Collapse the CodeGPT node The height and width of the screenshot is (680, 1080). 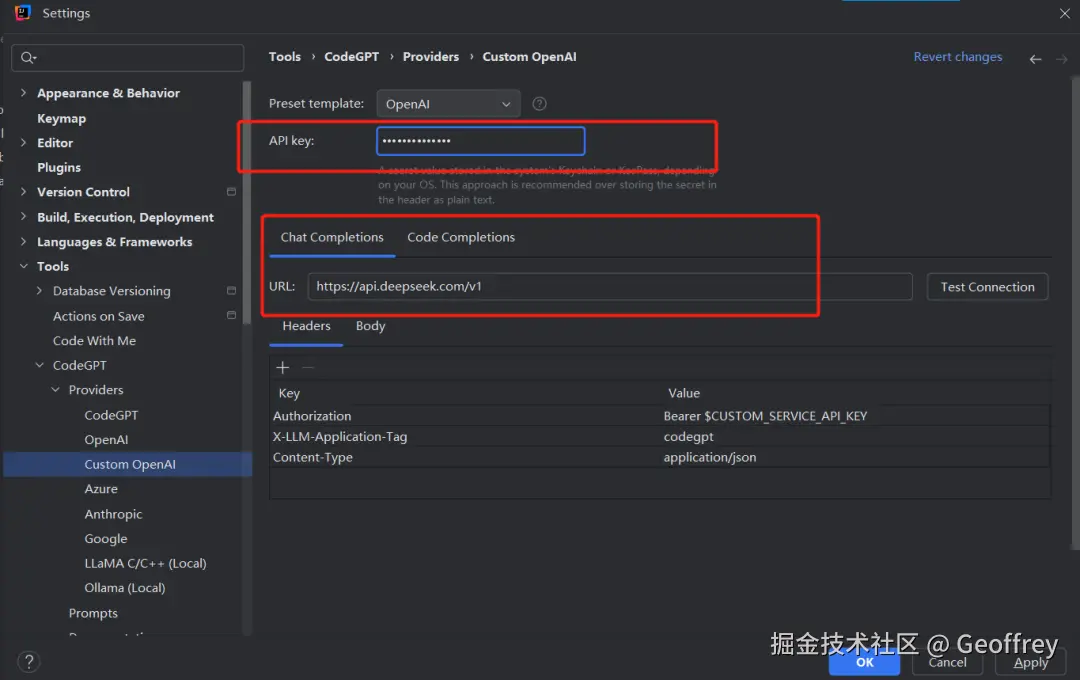(39, 365)
